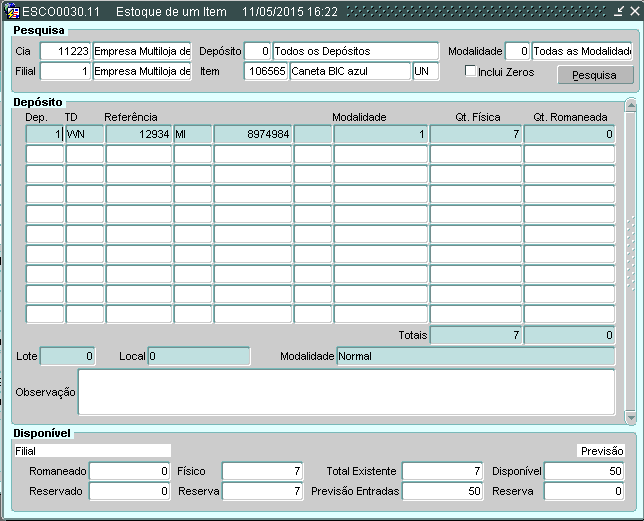The width and height of the screenshot is (644, 521).
Task: Click the Romaneado value field
Action: click(x=129, y=471)
